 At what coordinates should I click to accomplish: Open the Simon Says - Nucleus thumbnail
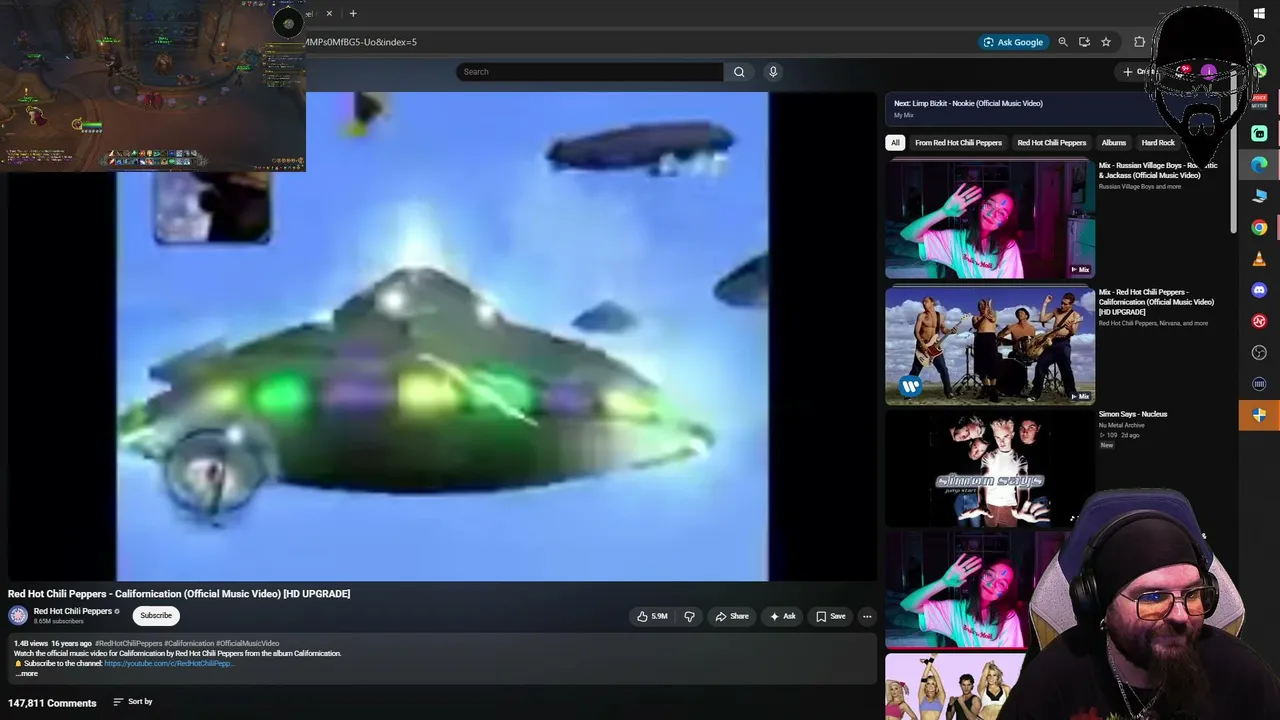click(990, 468)
